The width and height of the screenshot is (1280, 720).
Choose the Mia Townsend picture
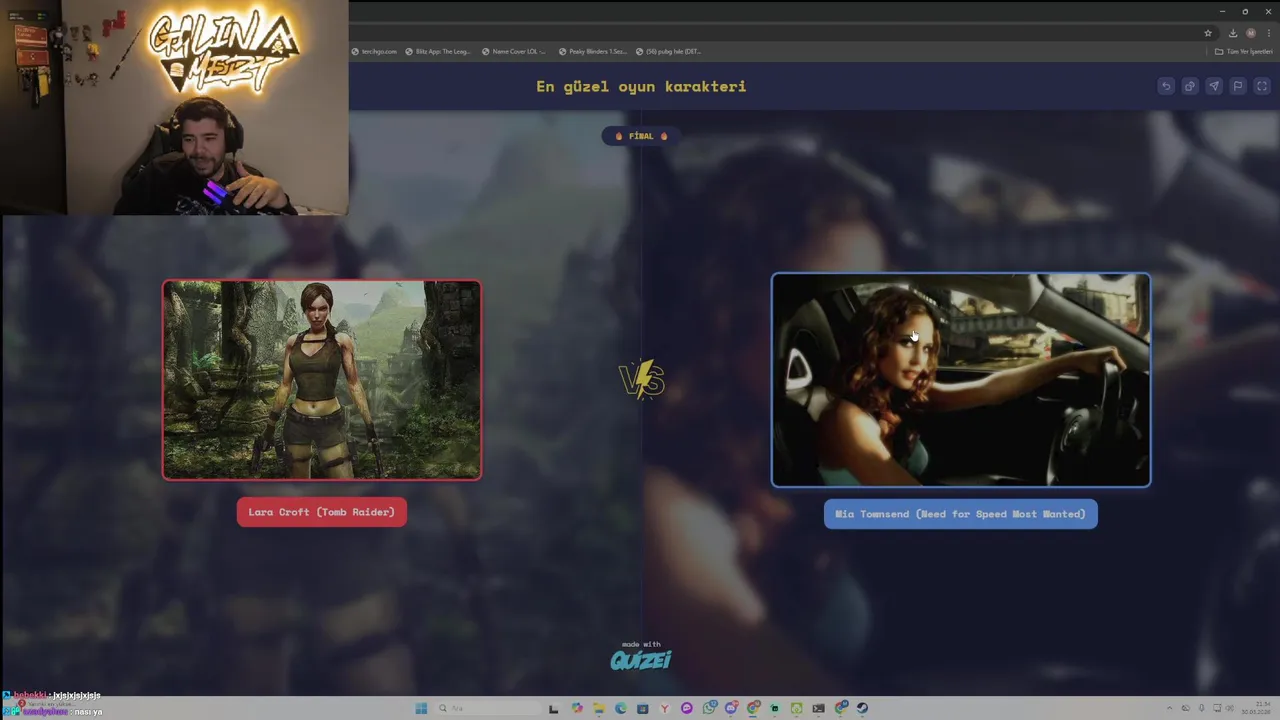pos(961,380)
